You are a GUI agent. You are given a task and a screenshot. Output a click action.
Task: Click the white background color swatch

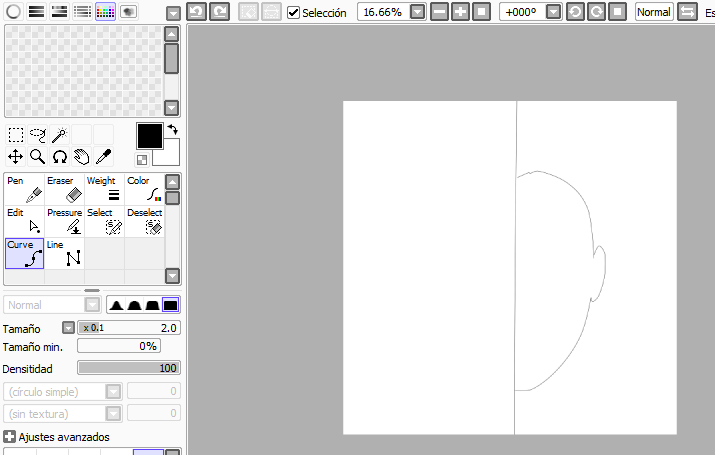tap(170, 156)
